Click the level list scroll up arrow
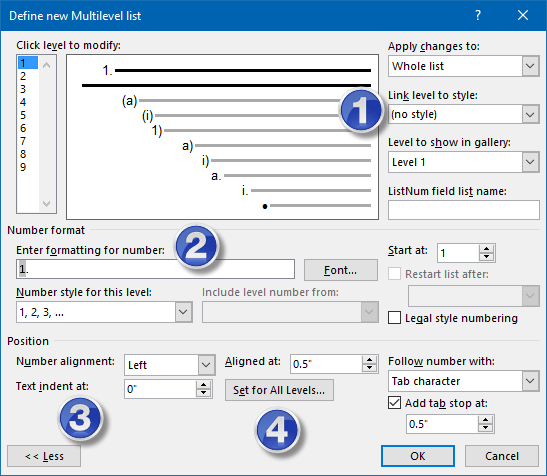This screenshot has height=476, width=547. (46, 65)
